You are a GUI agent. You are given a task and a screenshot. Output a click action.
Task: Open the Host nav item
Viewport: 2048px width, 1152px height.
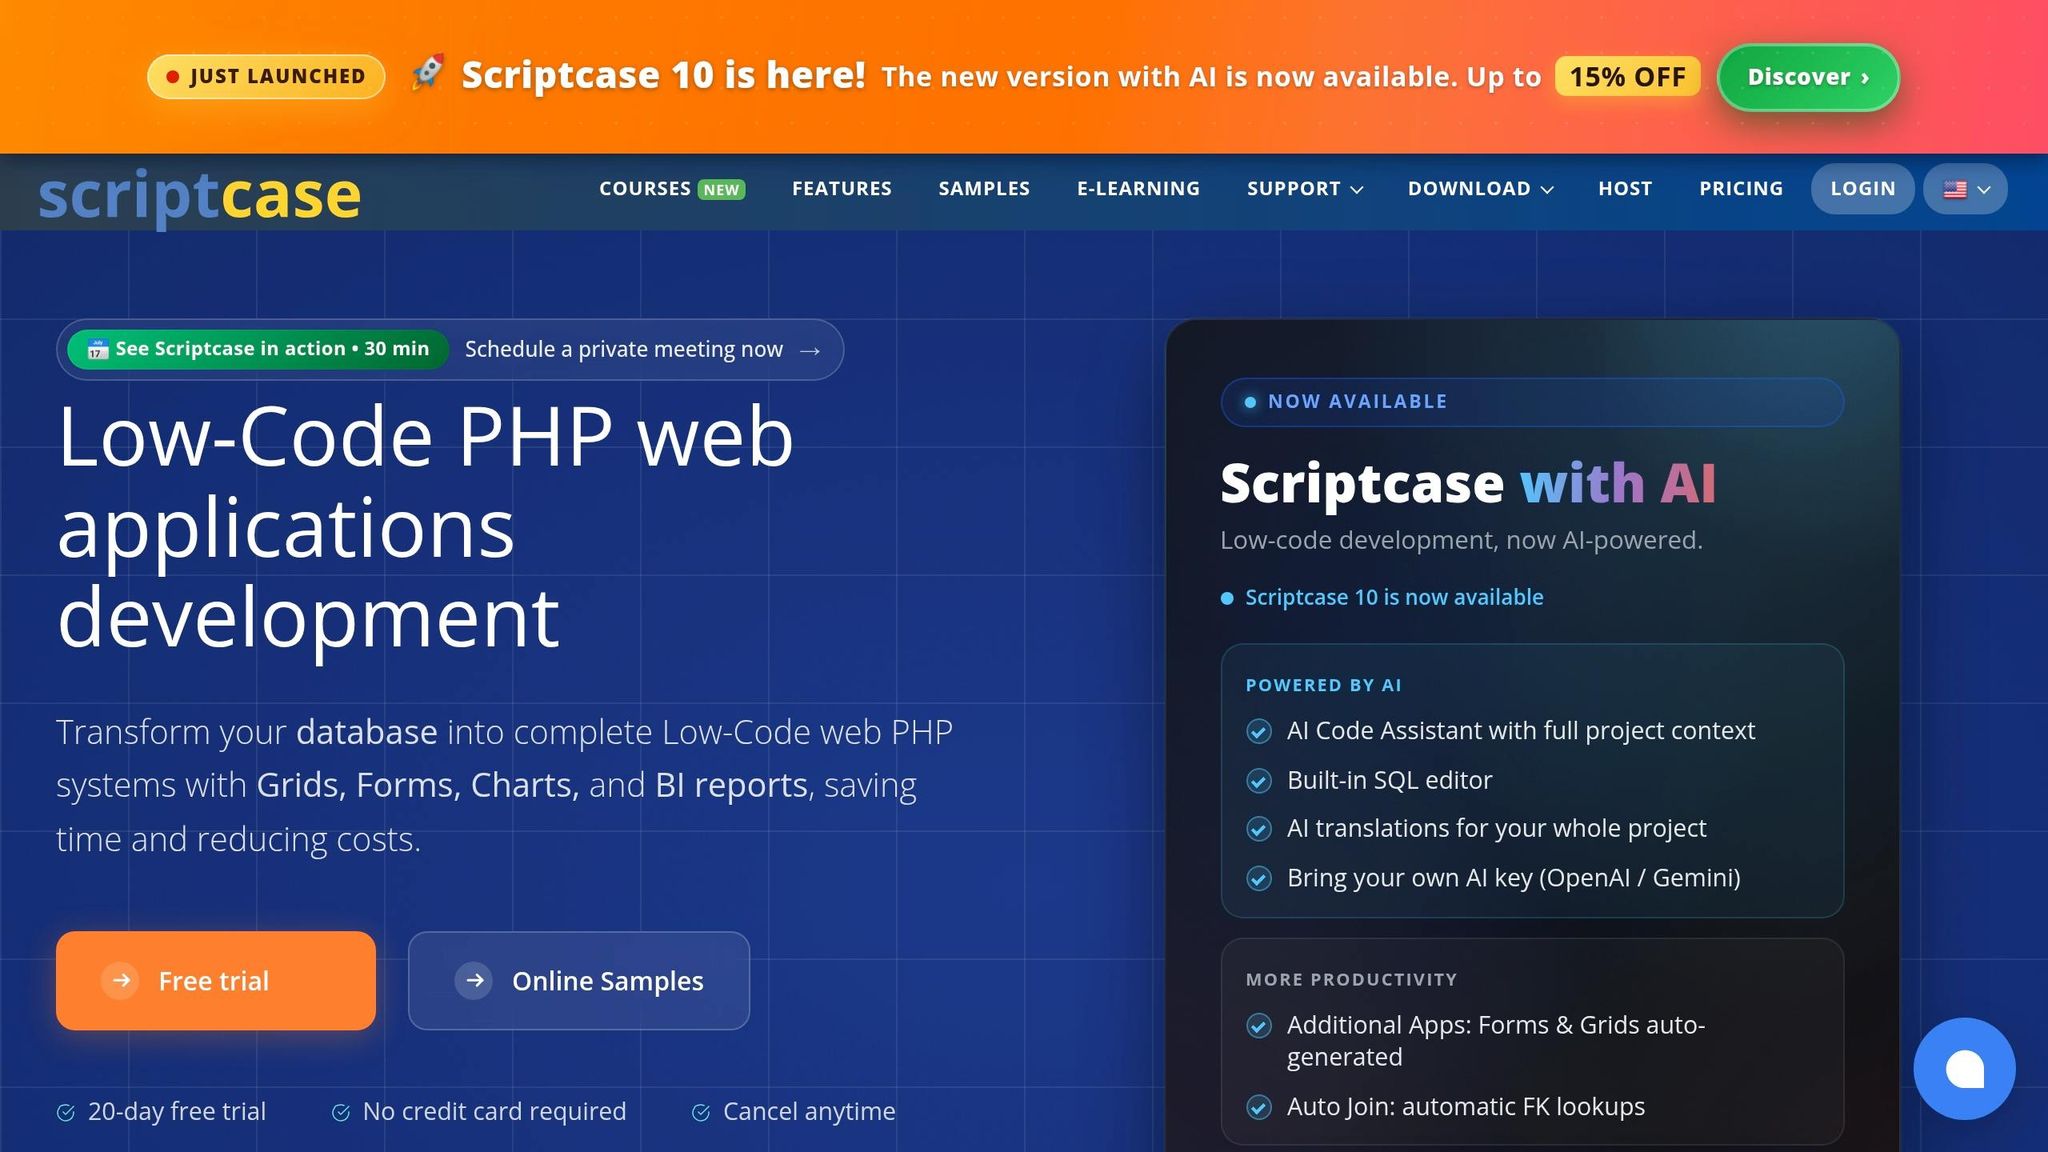1625,189
